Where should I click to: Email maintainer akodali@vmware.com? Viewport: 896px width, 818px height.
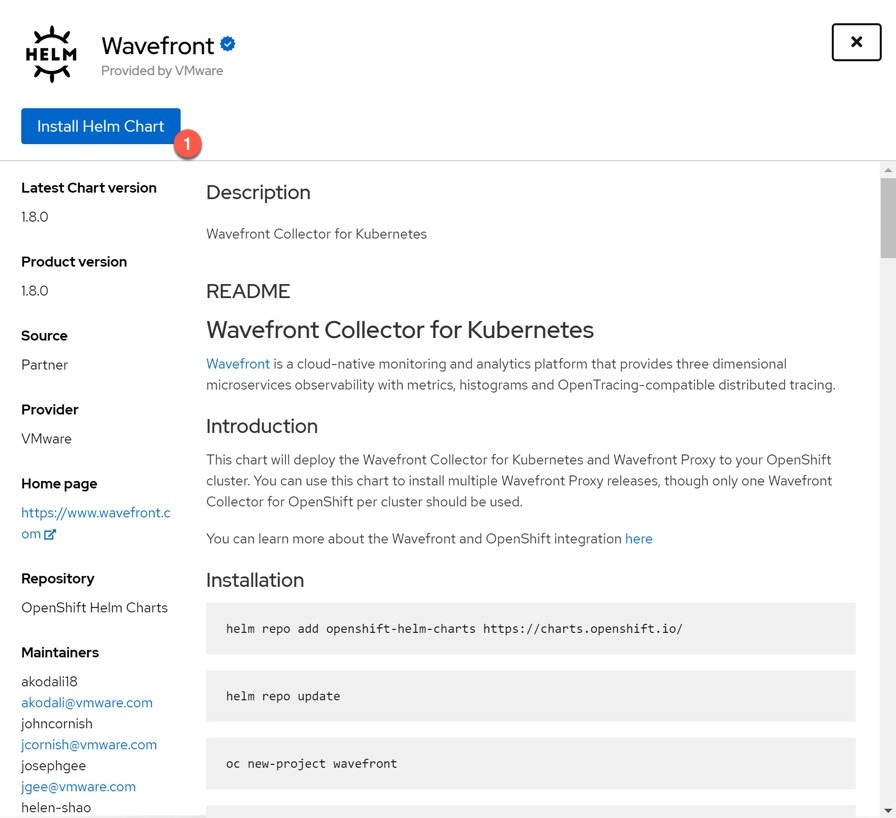pyautogui.click(x=87, y=703)
